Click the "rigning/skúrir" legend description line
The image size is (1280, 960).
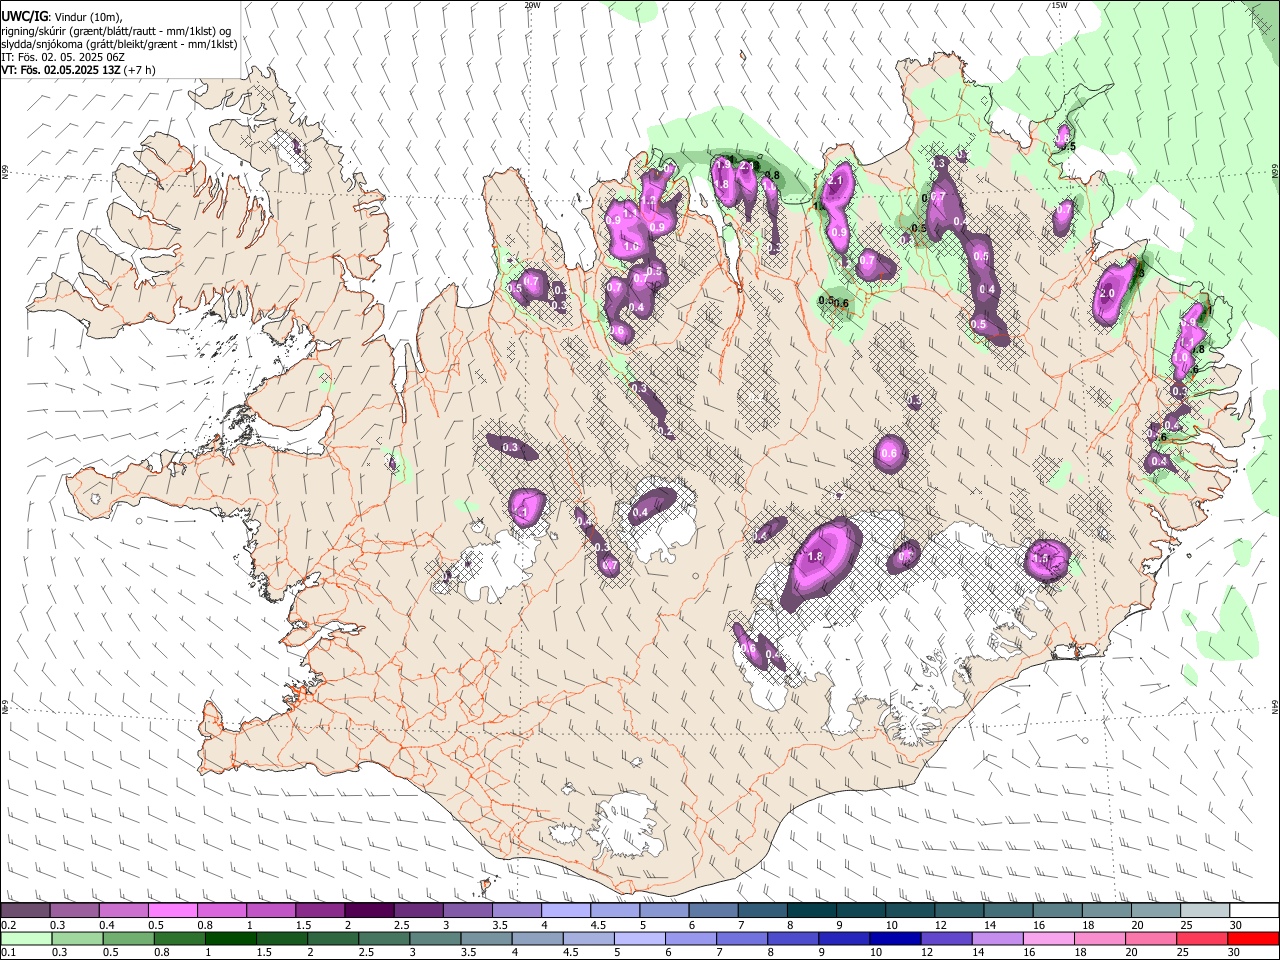point(116,31)
